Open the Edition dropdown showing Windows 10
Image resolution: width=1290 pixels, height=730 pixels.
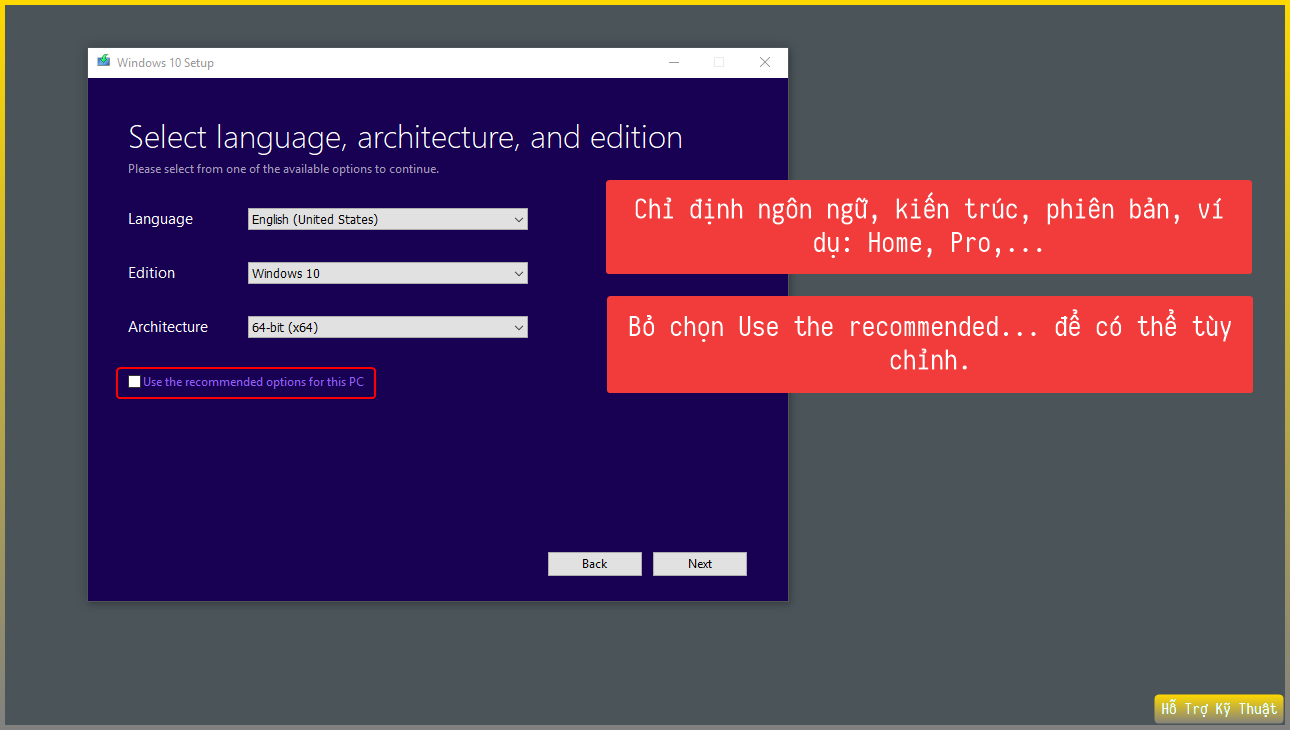pyautogui.click(x=388, y=273)
